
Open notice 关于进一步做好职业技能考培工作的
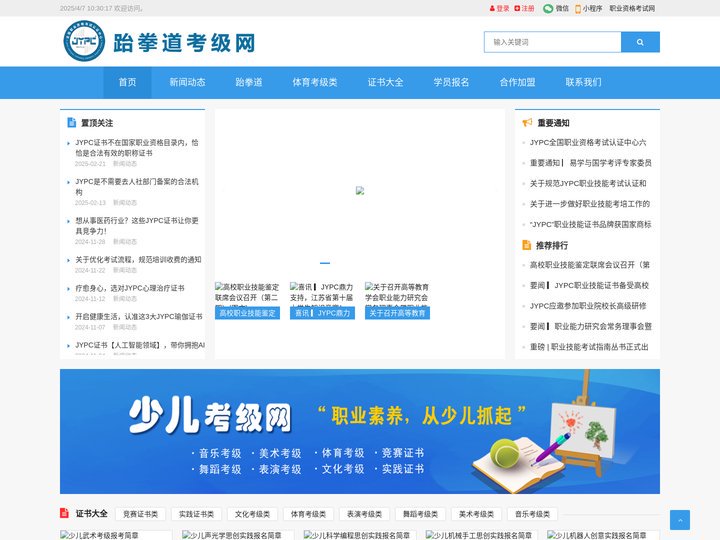coord(590,204)
